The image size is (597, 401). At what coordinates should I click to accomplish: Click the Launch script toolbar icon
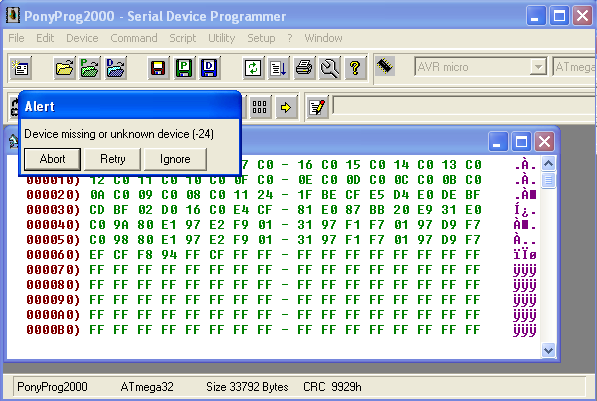[x=278, y=69]
